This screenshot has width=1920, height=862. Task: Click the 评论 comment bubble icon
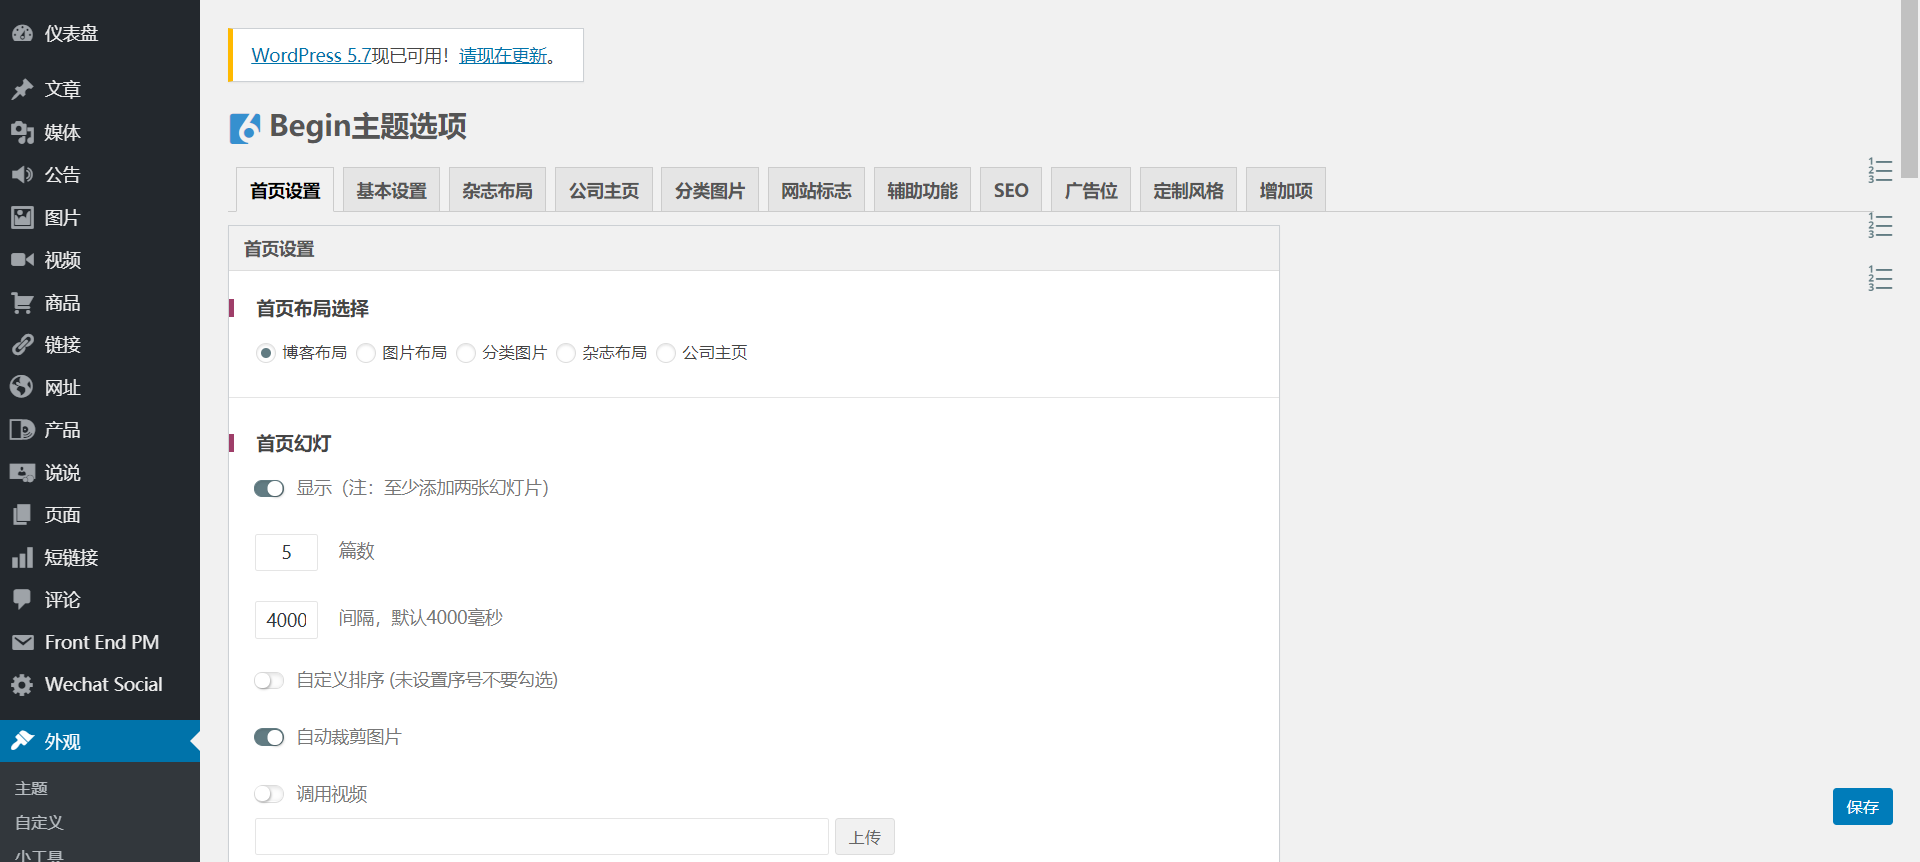(x=22, y=599)
